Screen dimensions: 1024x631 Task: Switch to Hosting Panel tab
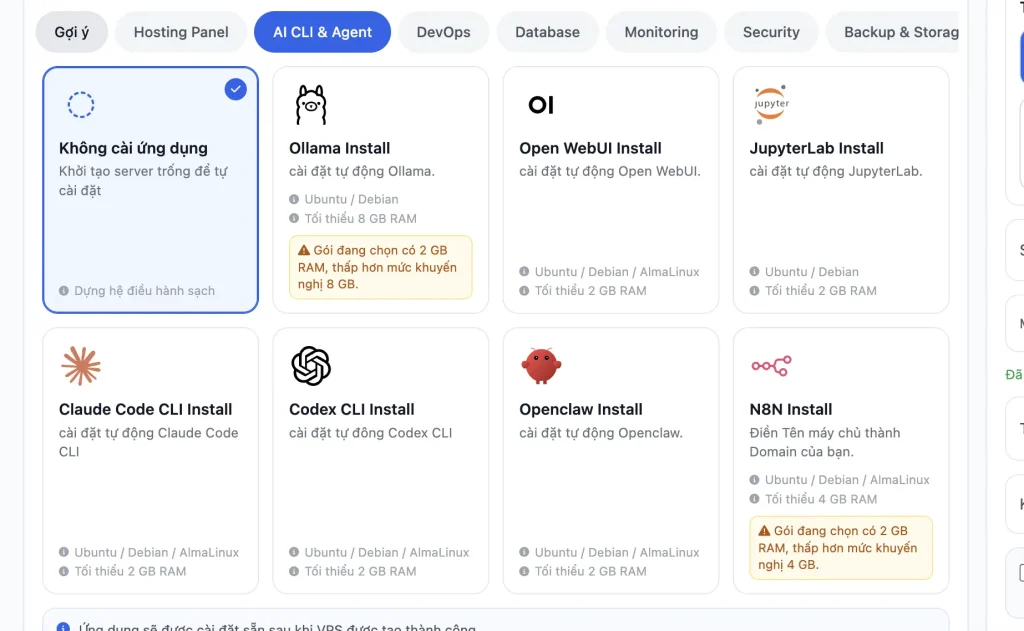181,32
